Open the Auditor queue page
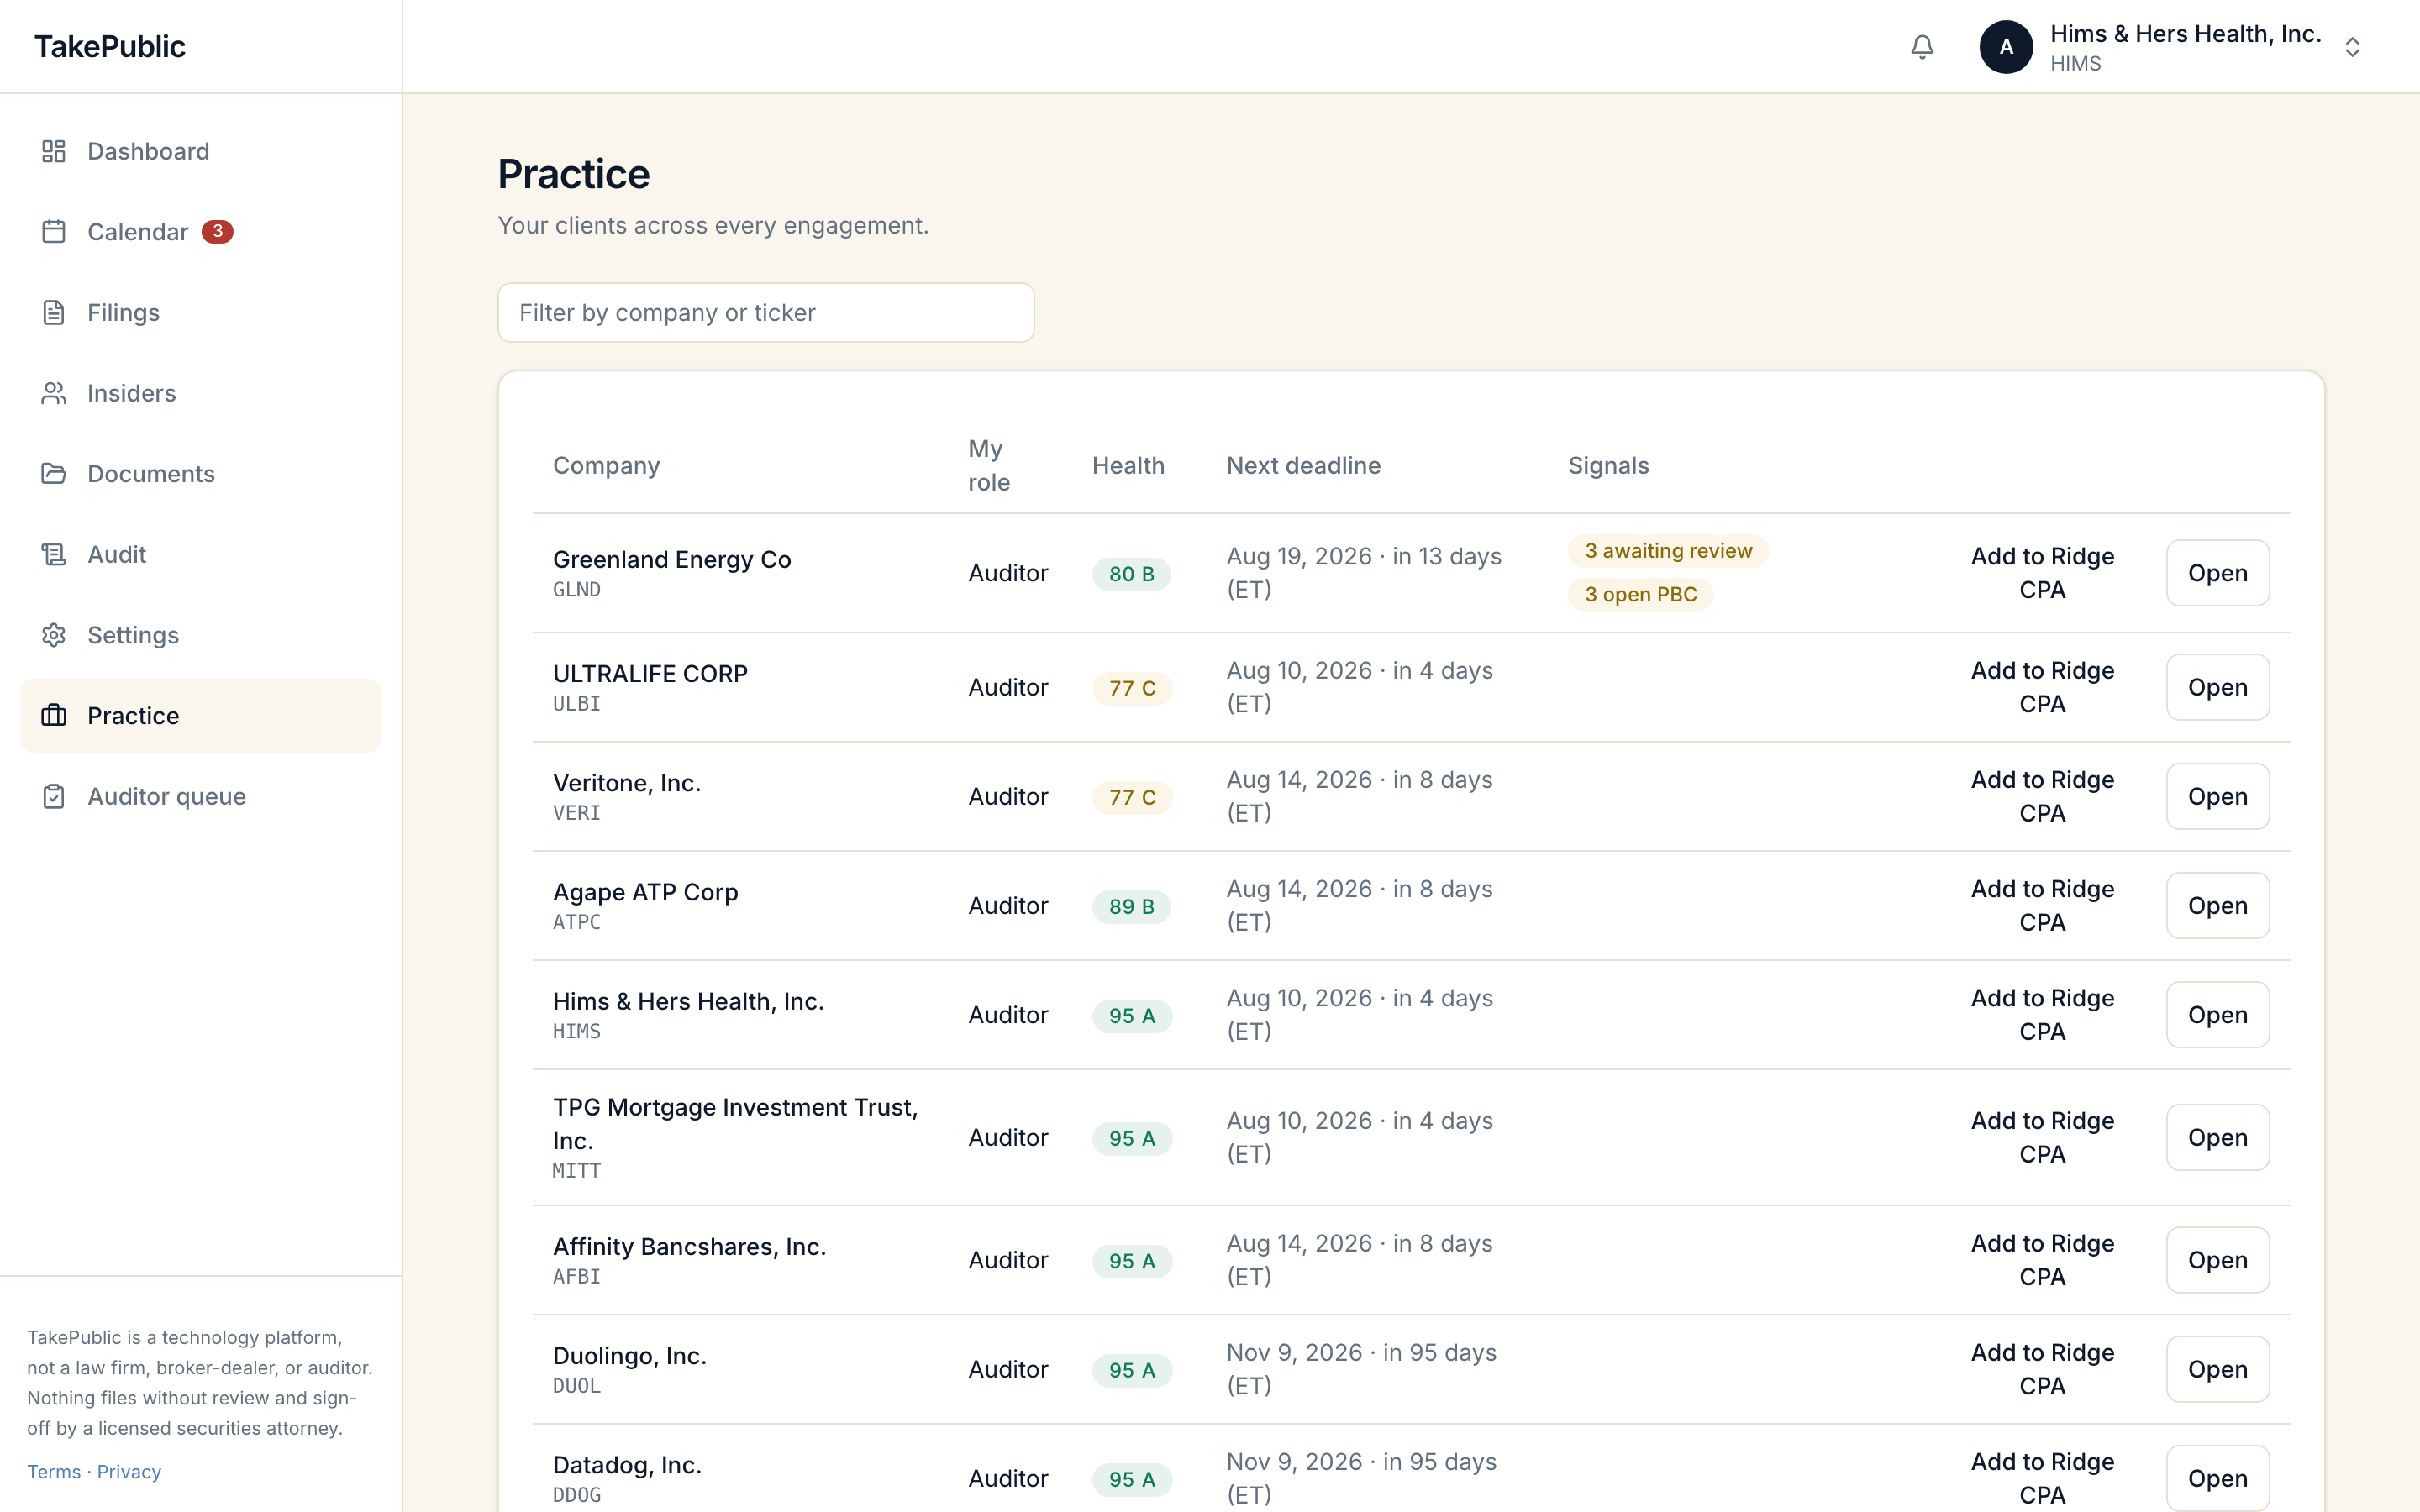2420x1512 pixels. [x=201, y=796]
